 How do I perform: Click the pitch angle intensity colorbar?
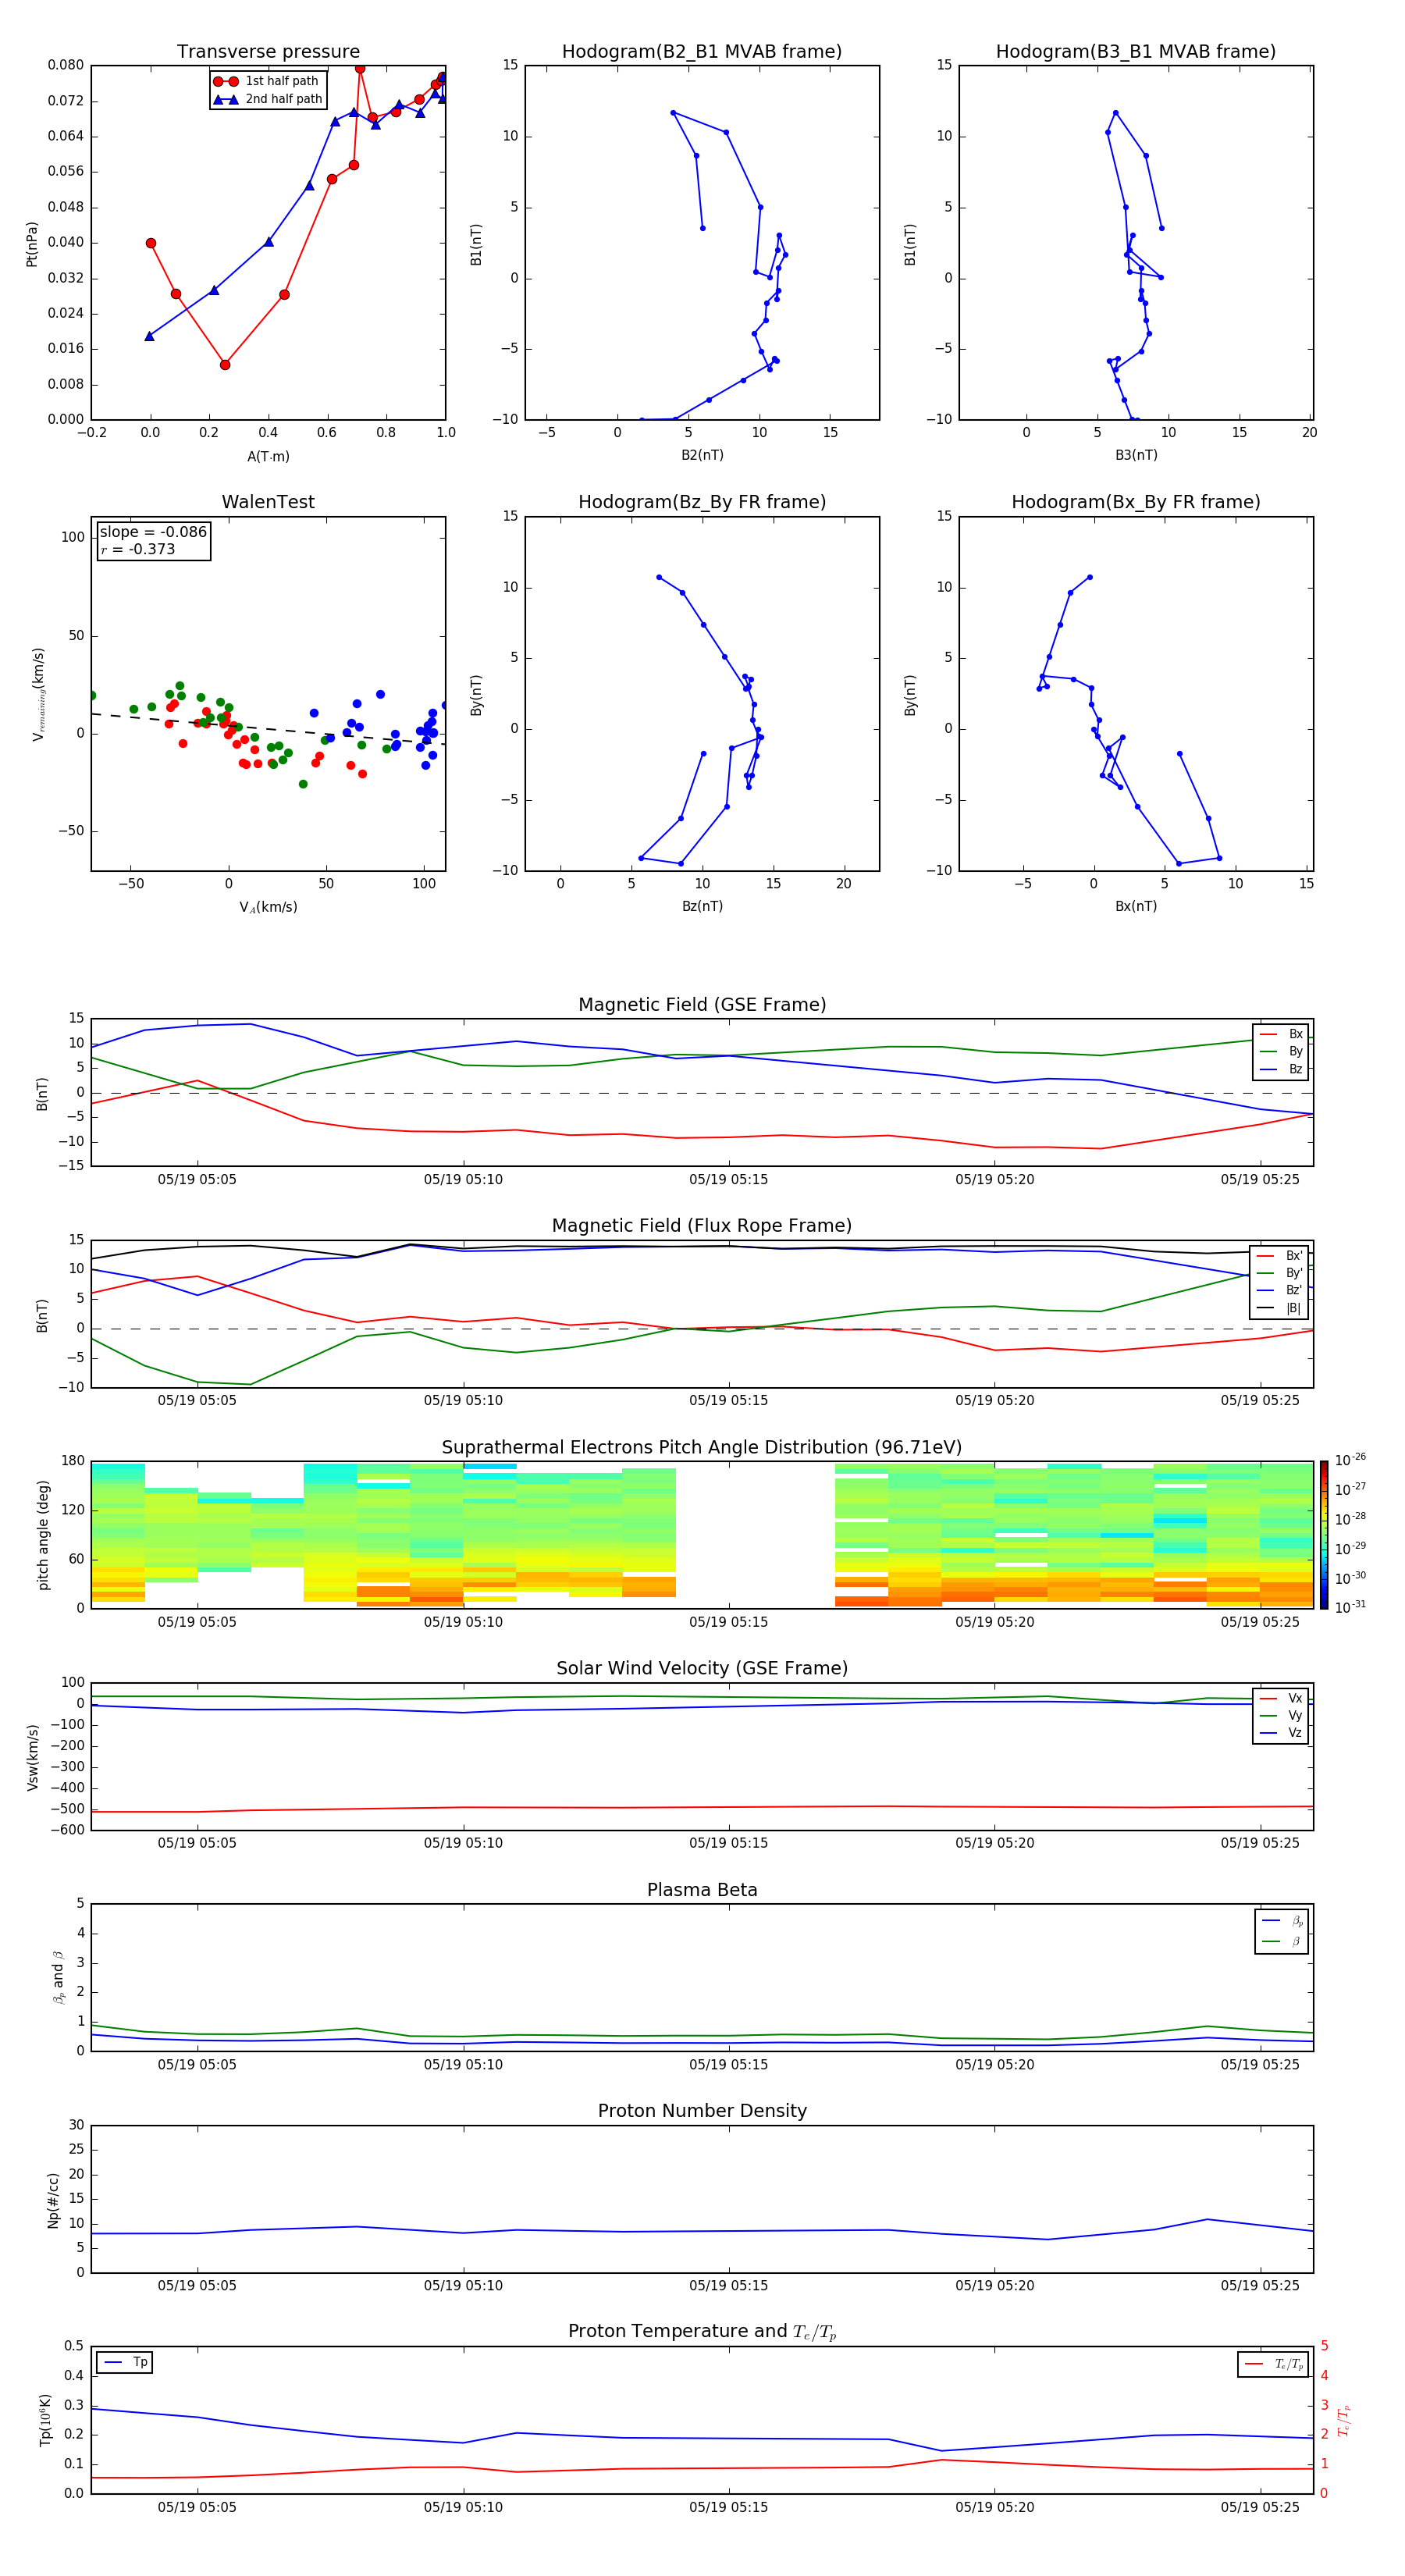(1324, 1535)
